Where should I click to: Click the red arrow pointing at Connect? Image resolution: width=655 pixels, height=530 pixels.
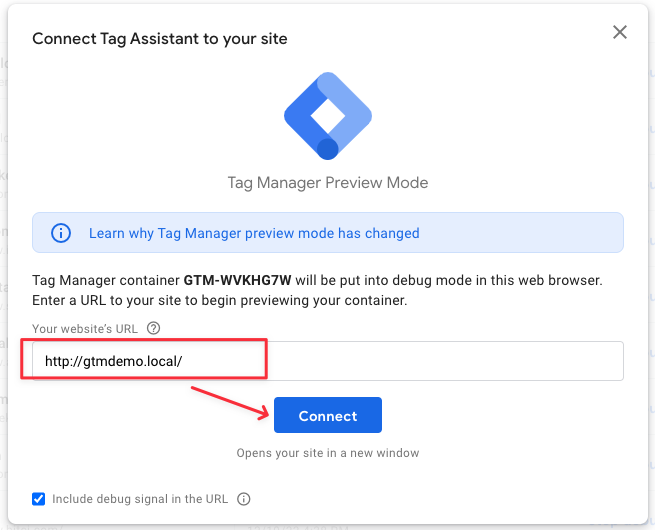[230, 403]
